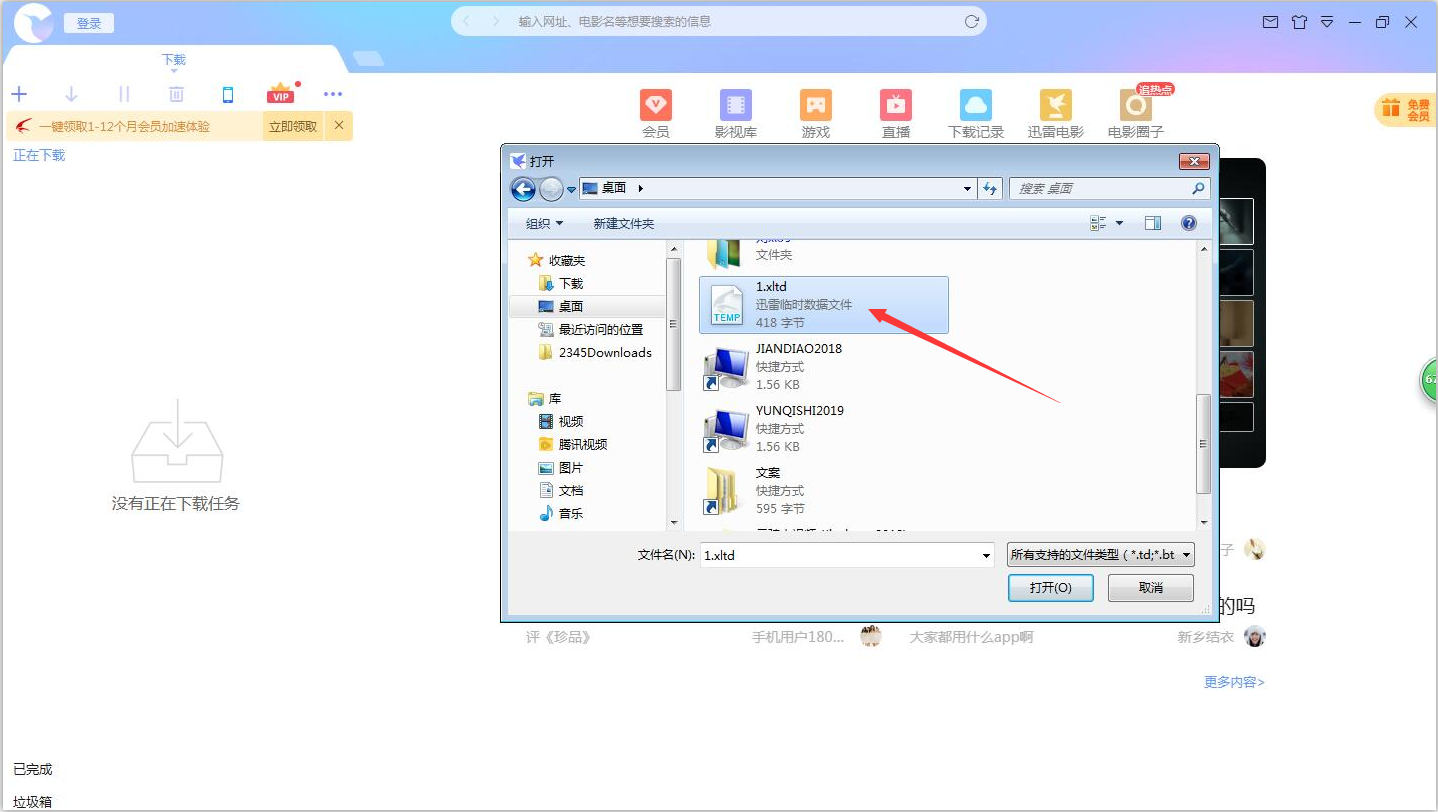Viewport: 1438px width, 812px height.
Task: Click the pause download icon
Action: (x=124, y=94)
